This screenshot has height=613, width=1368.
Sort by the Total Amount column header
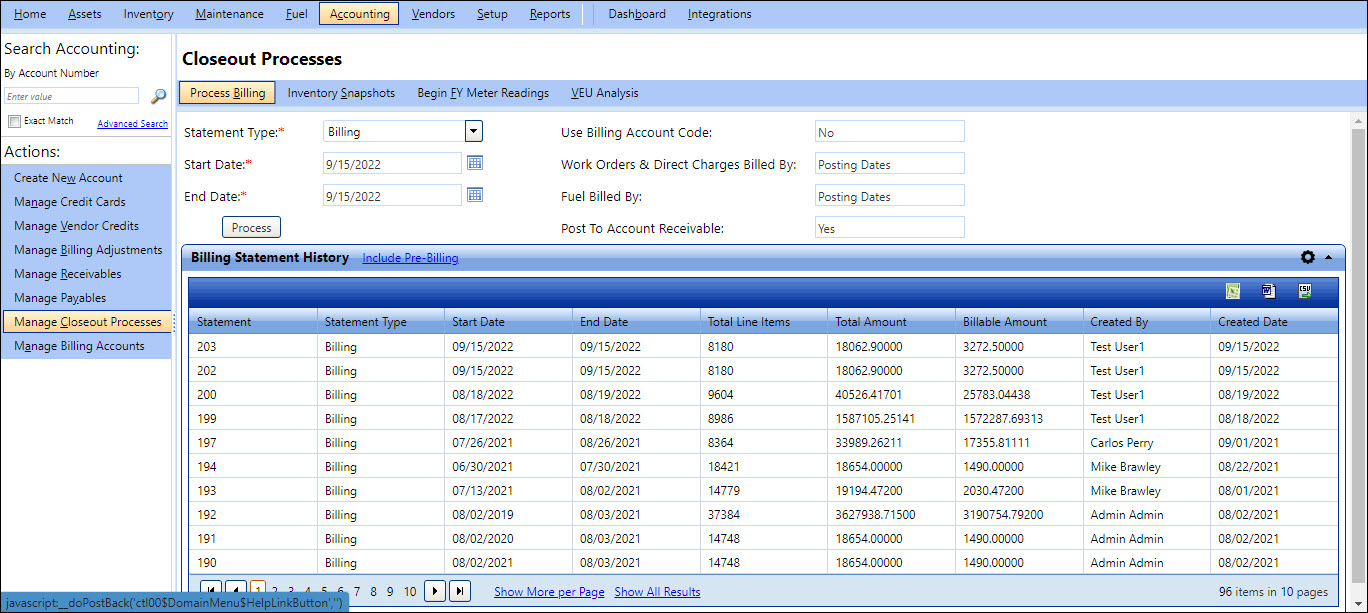(x=890, y=322)
